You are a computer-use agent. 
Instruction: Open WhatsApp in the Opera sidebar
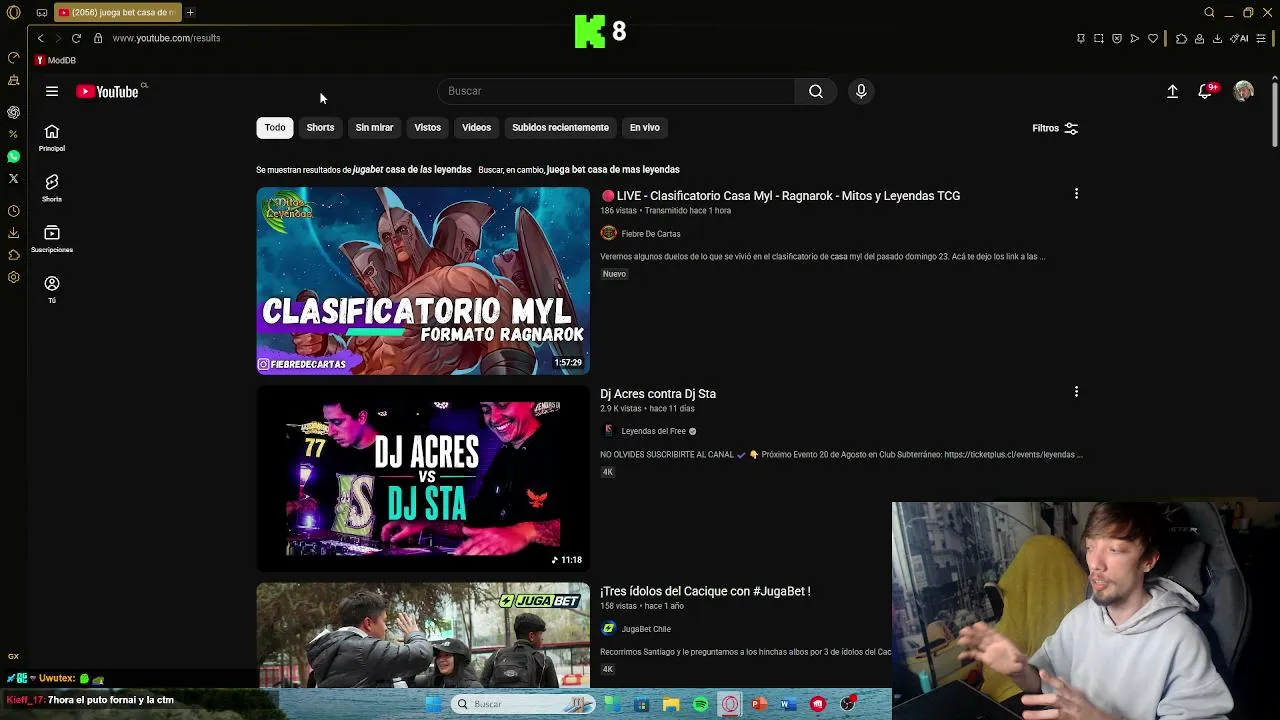pyautogui.click(x=13, y=156)
